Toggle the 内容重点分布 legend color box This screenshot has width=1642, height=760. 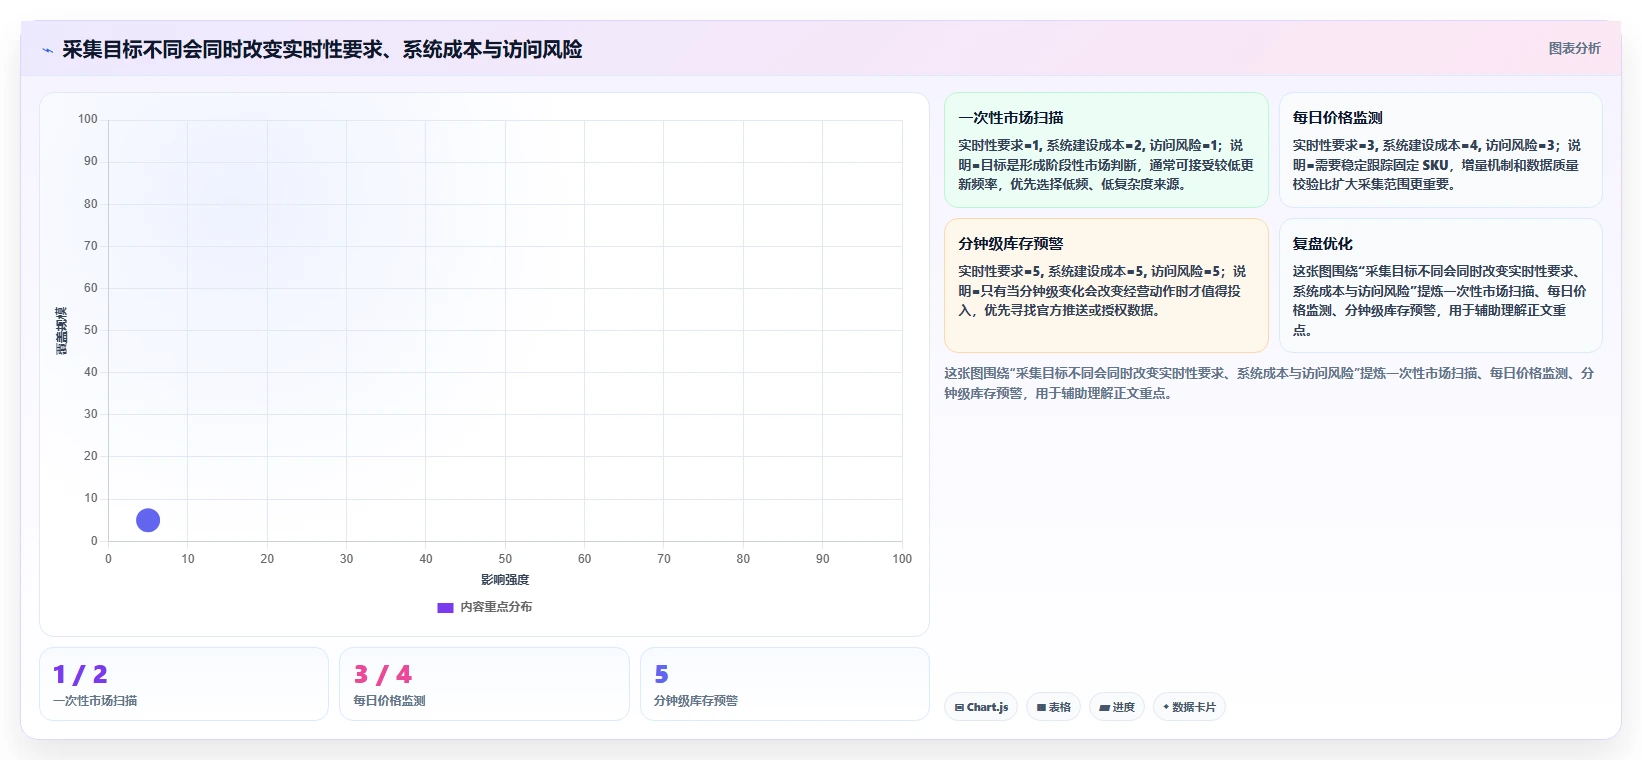(445, 607)
